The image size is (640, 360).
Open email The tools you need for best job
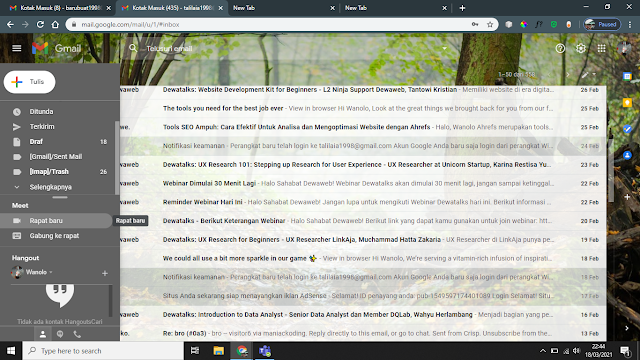[x=363, y=109]
